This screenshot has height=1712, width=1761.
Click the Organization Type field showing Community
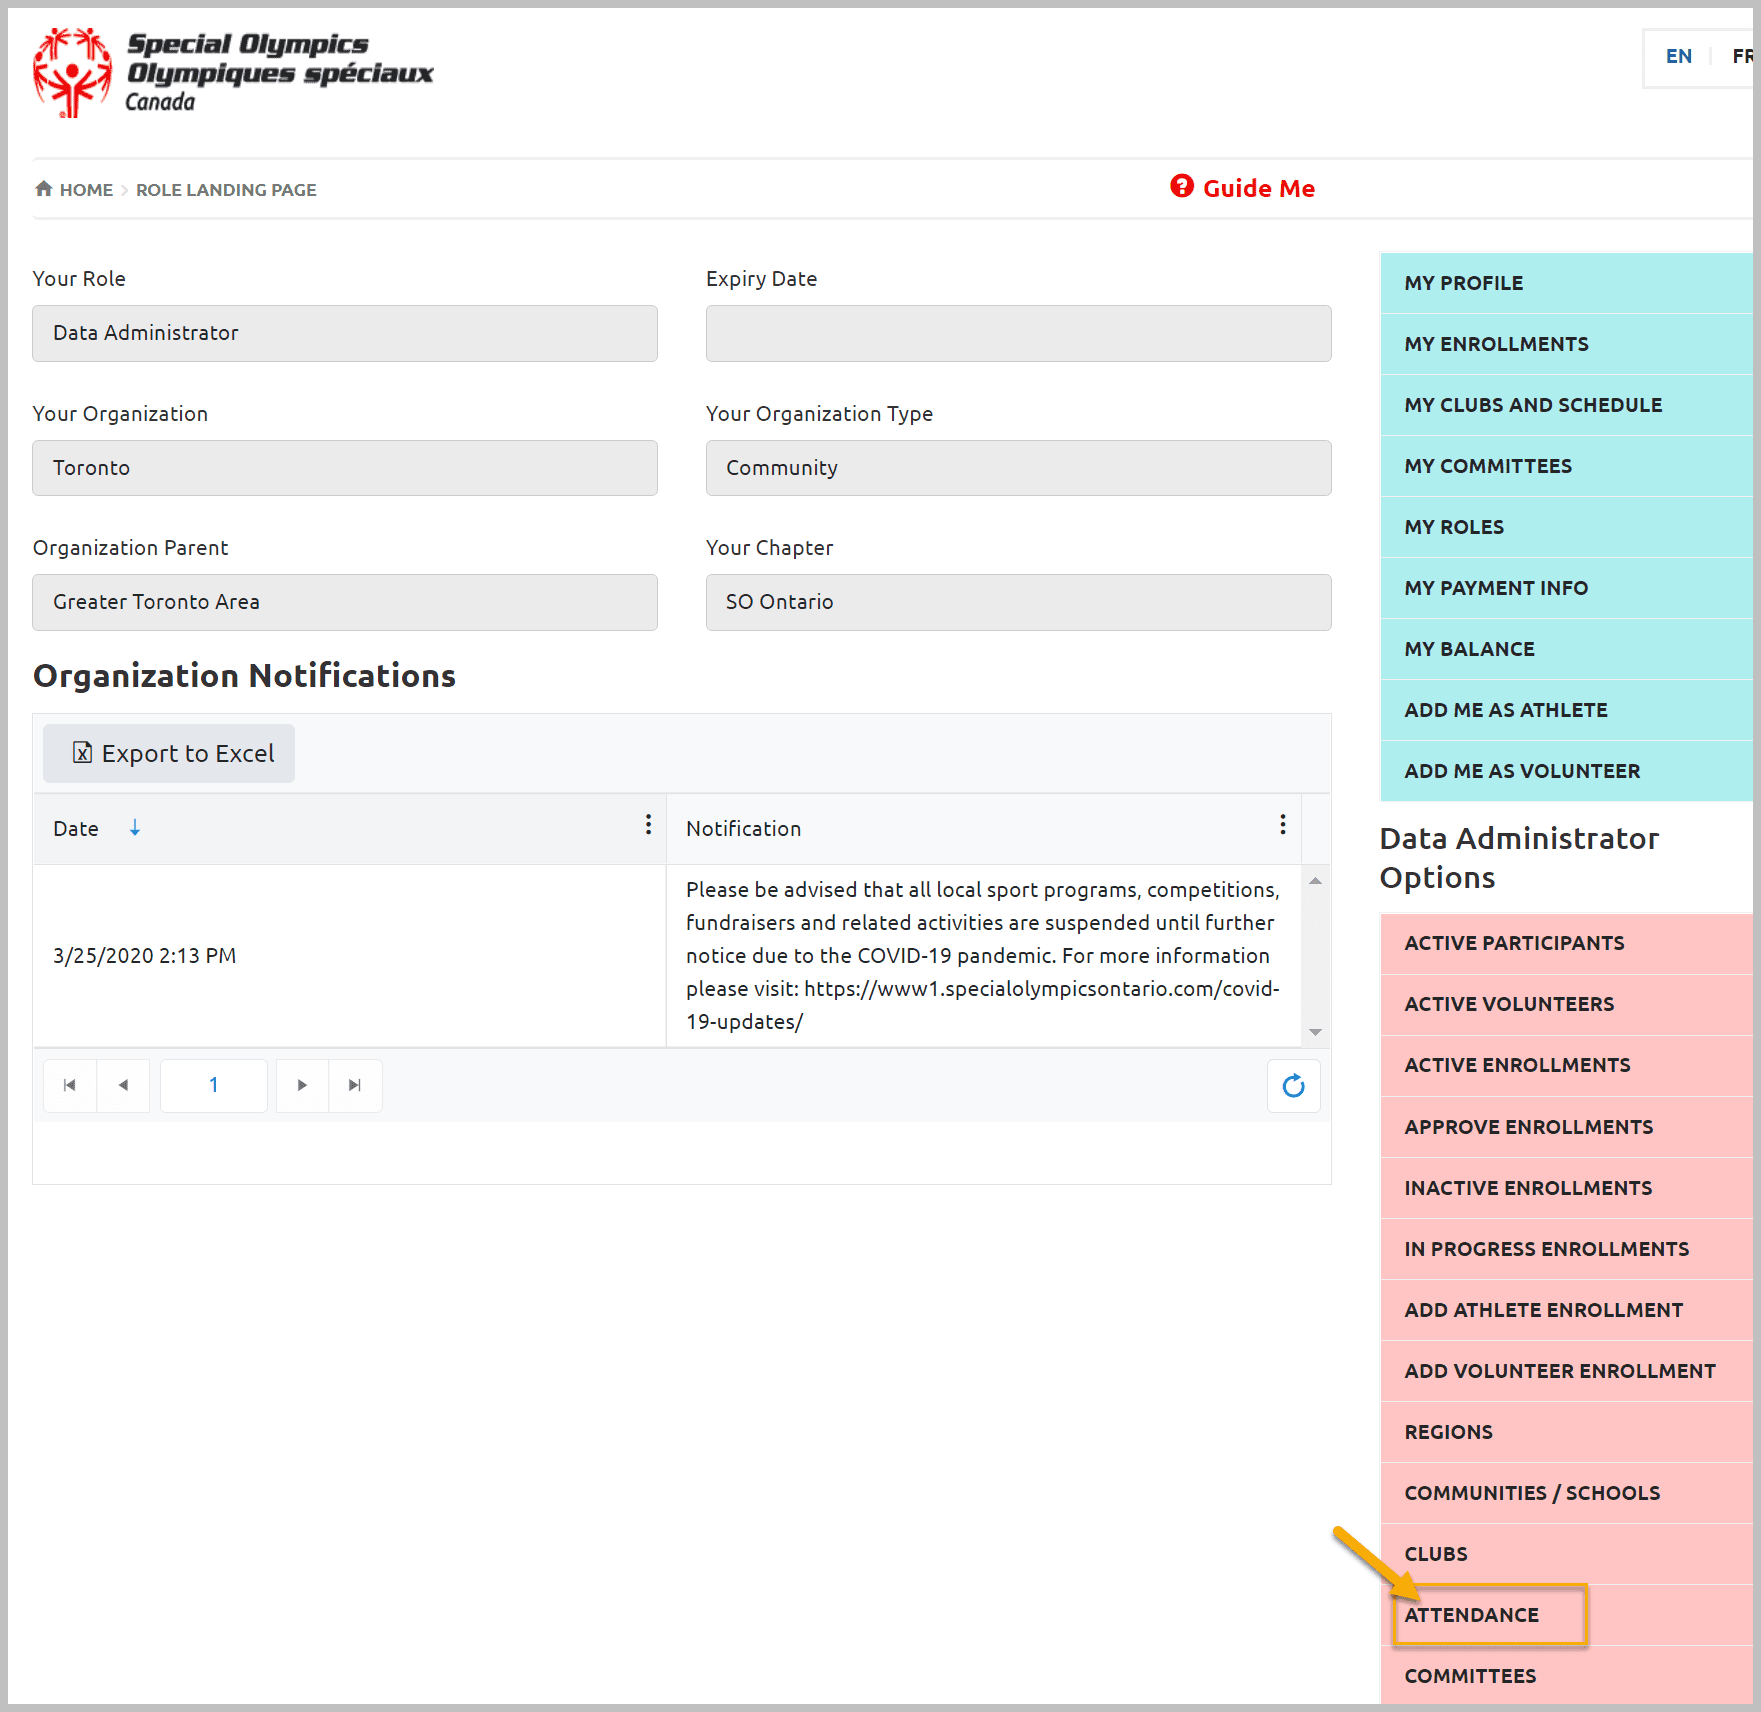(1018, 468)
